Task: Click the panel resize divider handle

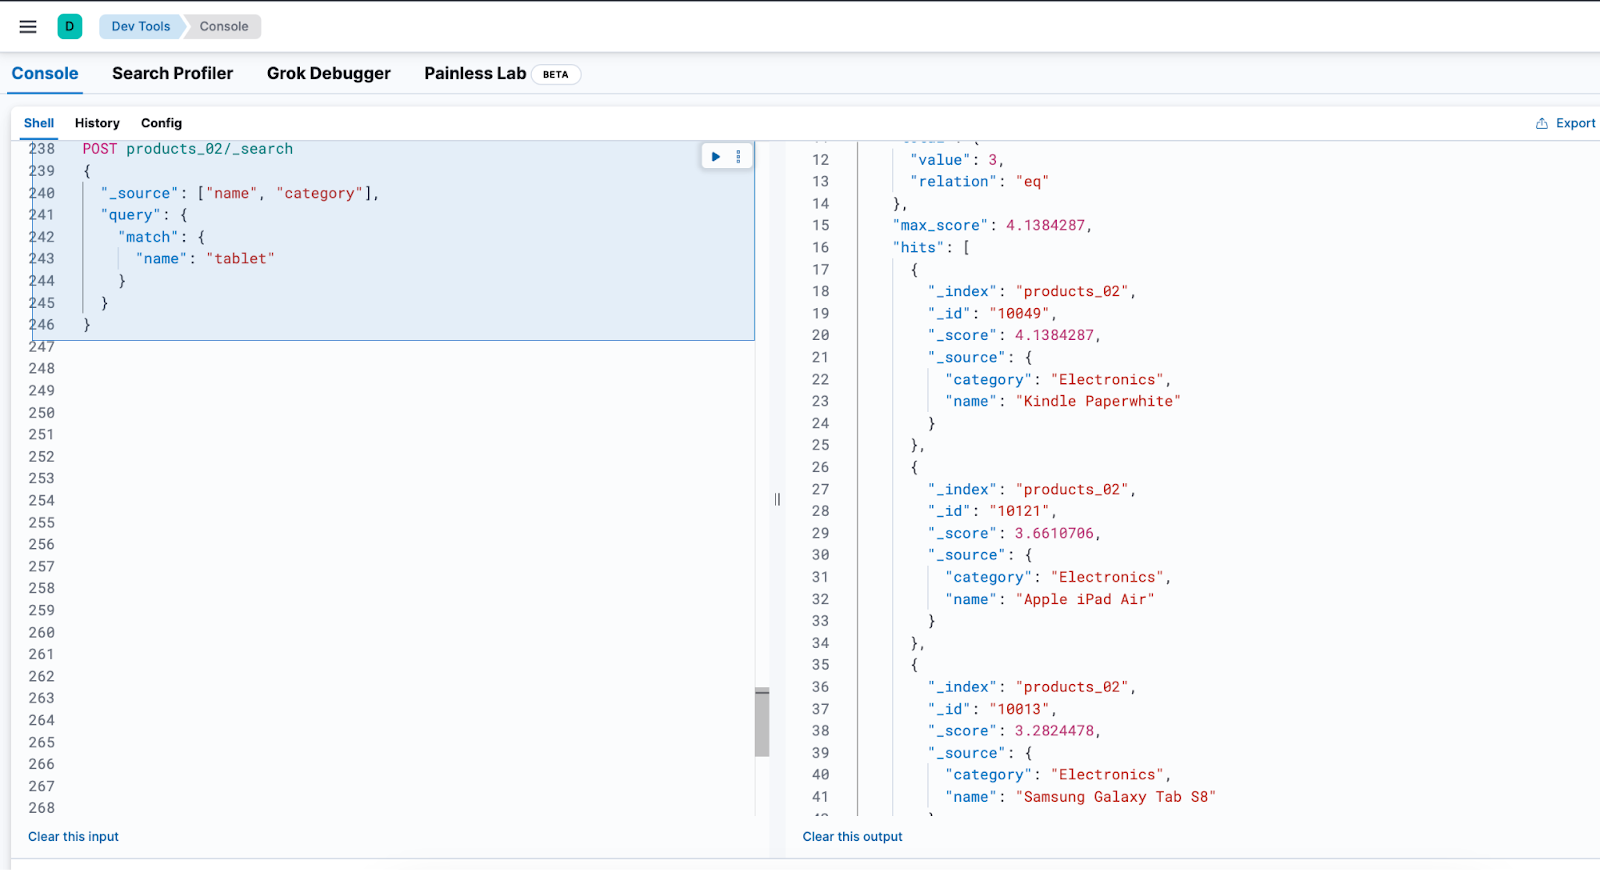Action: point(777,499)
